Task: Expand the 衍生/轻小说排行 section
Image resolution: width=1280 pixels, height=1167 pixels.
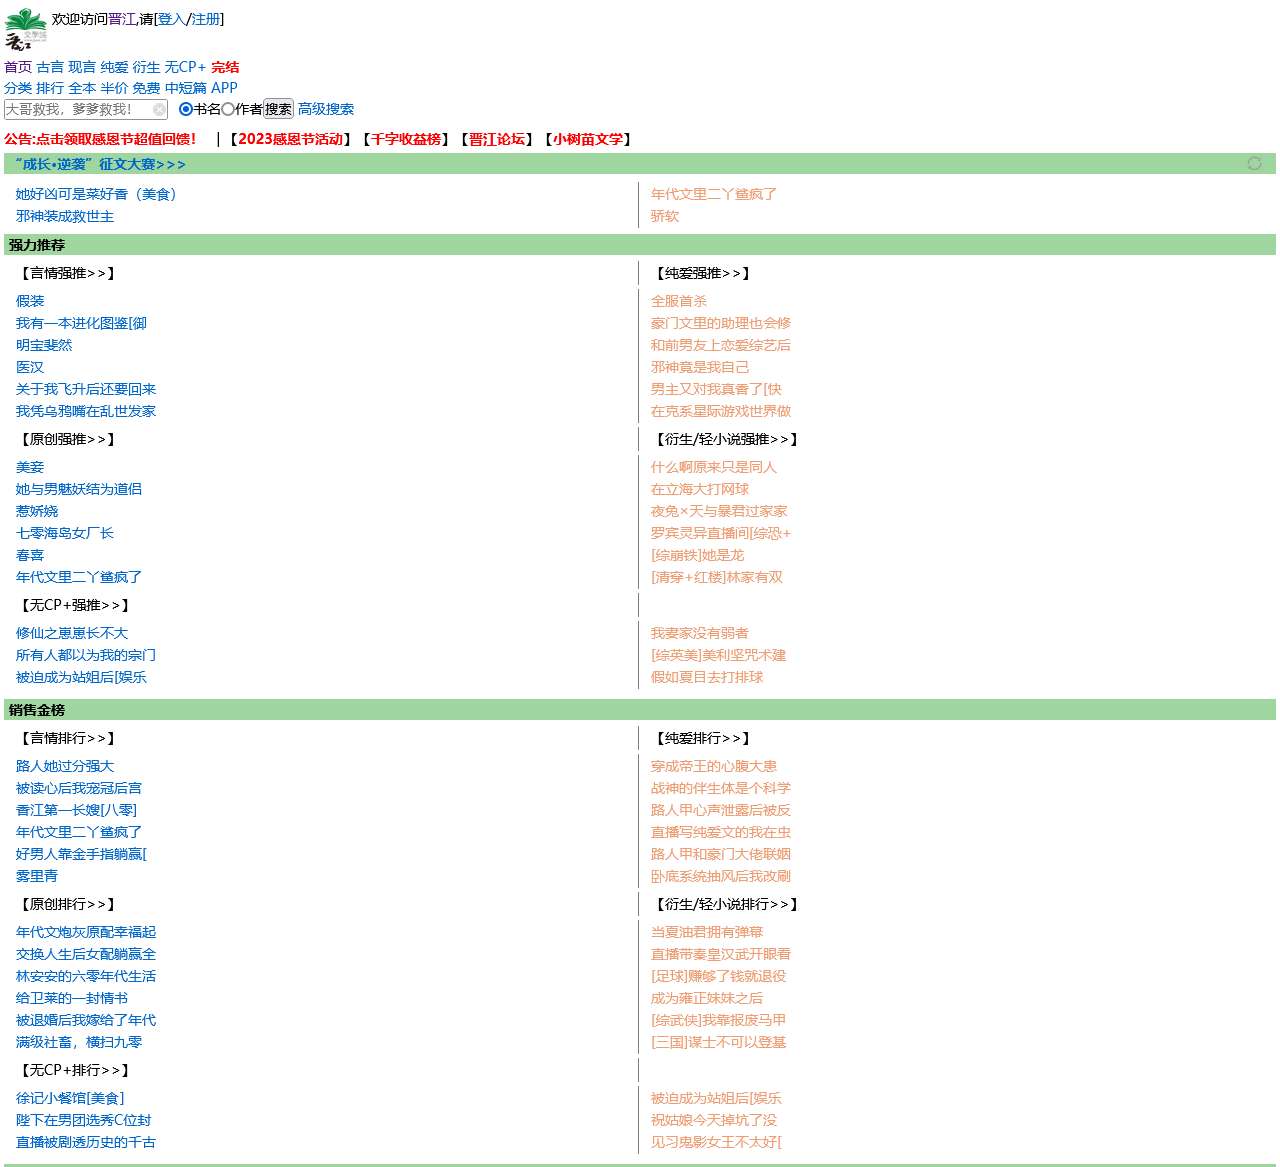Action: (727, 904)
